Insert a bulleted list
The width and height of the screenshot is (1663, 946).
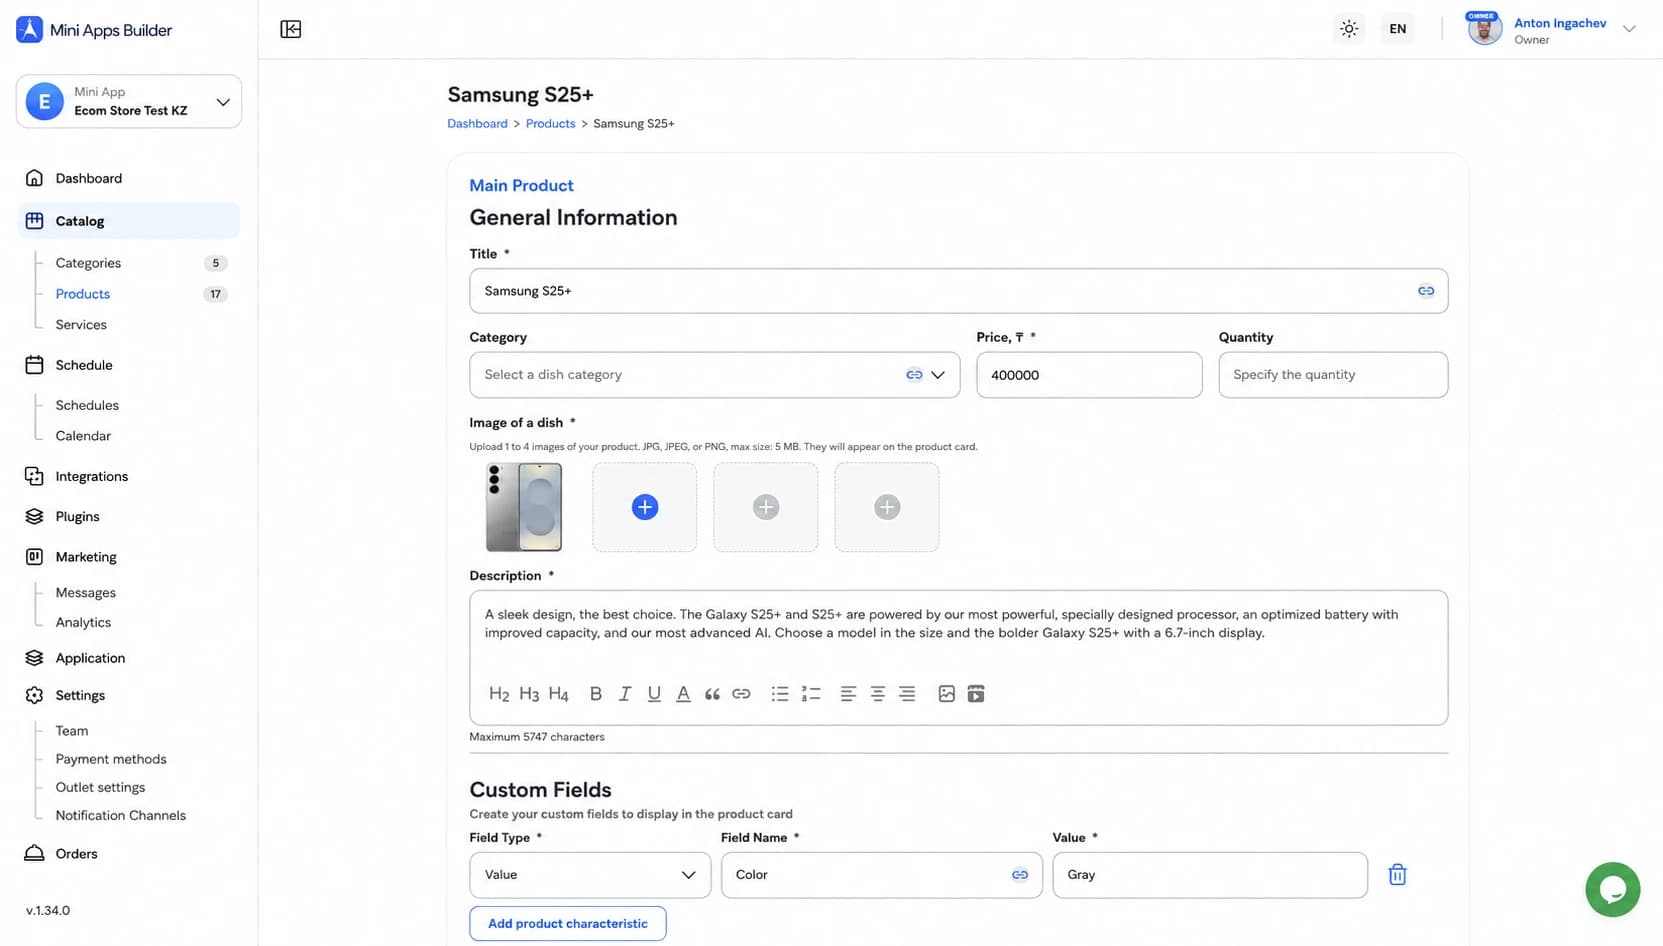[780, 694]
